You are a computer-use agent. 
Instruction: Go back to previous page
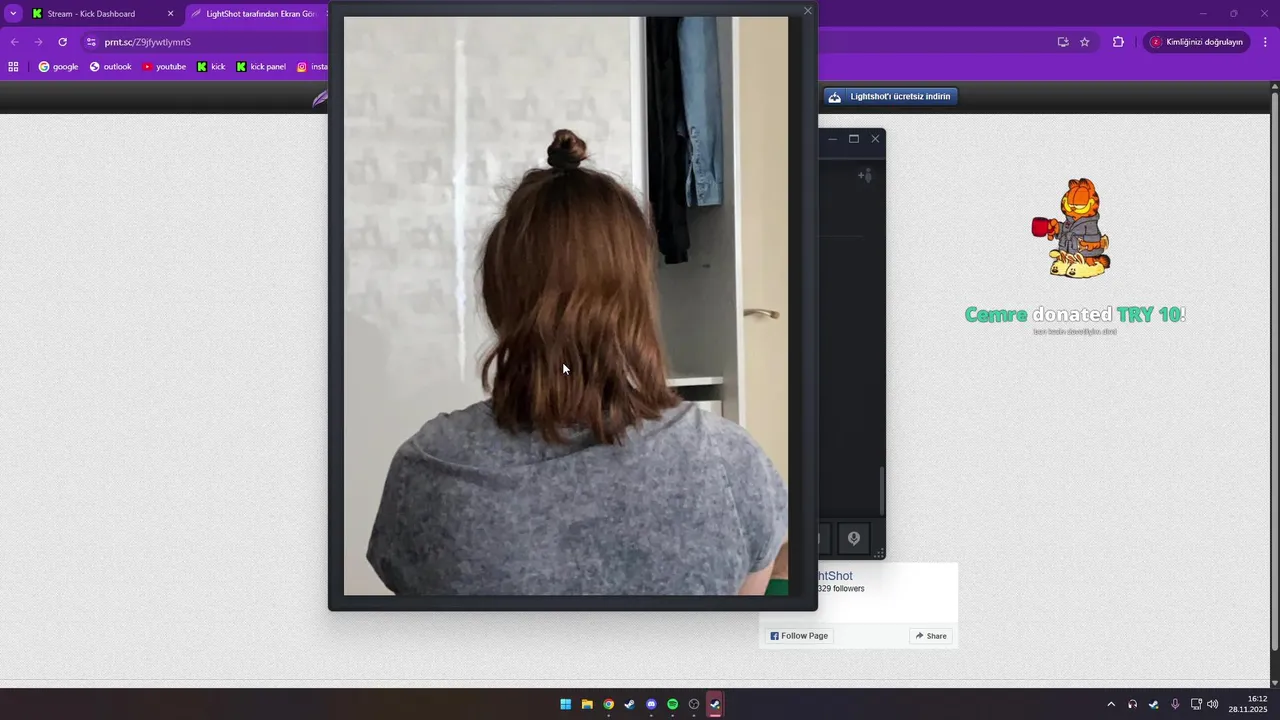(x=14, y=42)
